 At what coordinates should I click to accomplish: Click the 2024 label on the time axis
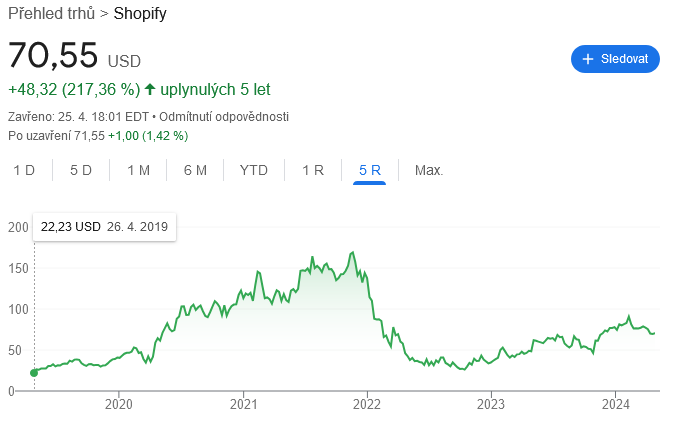616,404
